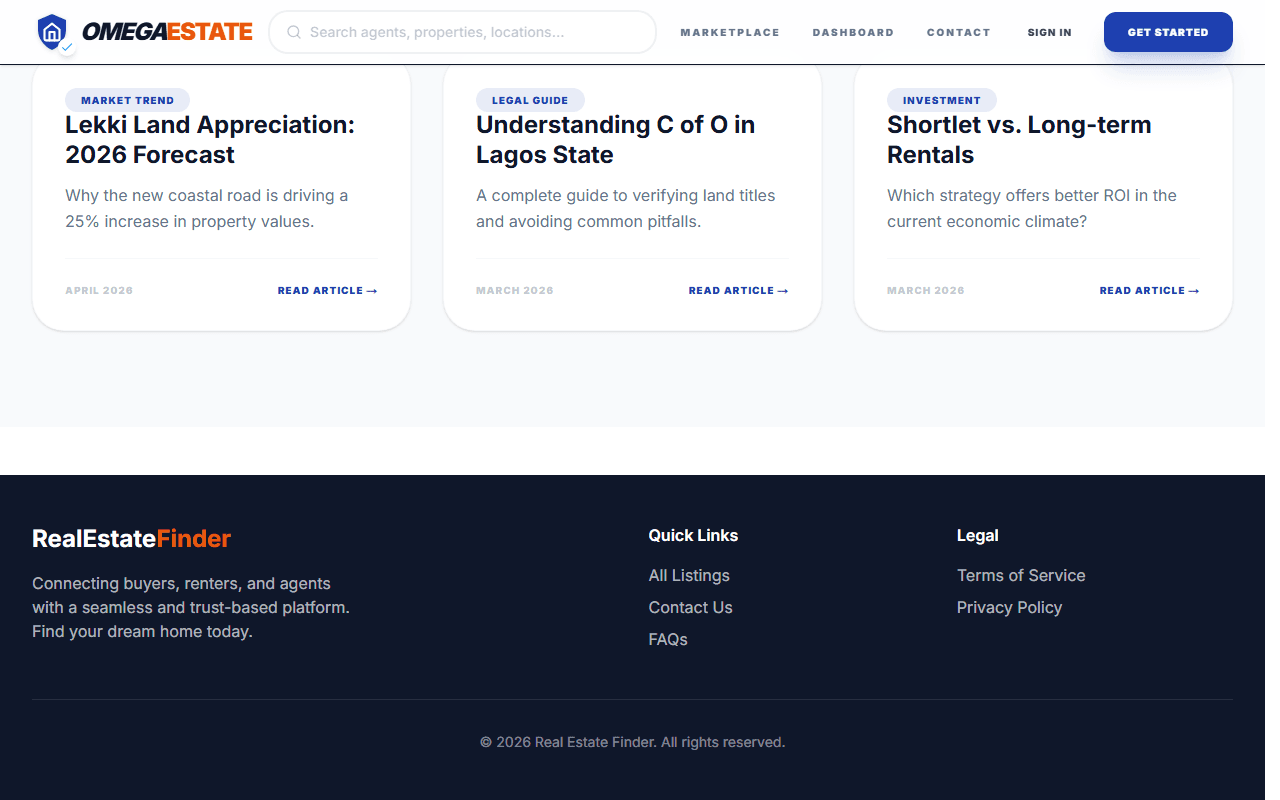Click the 2026 Real Estate Finder copyright text
This screenshot has width=1280, height=800.
click(x=632, y=743)
